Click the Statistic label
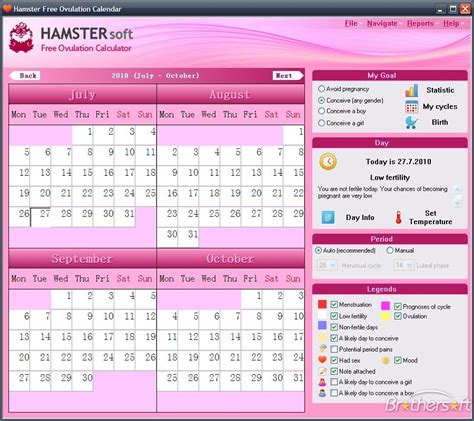The width and height of the screenshot is (474, 421). pos(440,90)
